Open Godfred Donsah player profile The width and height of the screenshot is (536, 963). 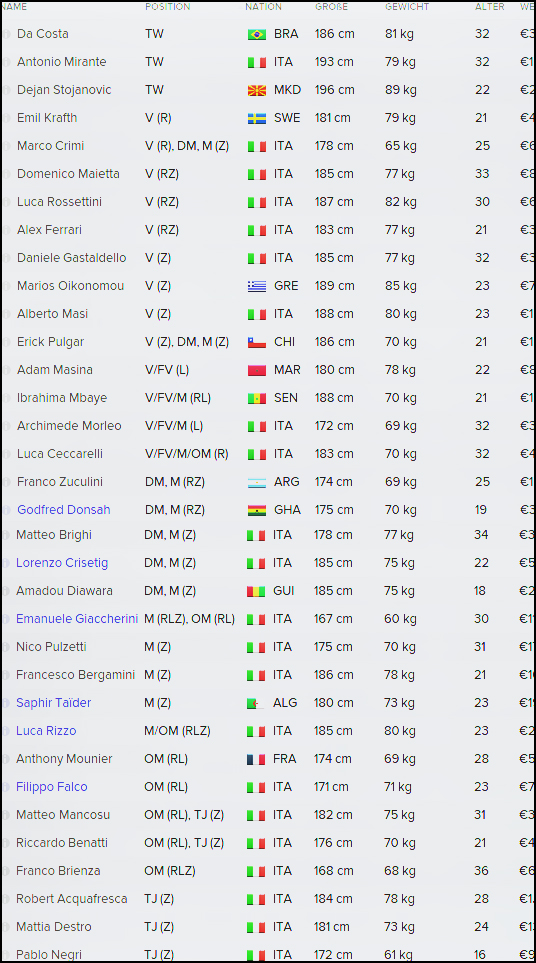pos(64,510)
